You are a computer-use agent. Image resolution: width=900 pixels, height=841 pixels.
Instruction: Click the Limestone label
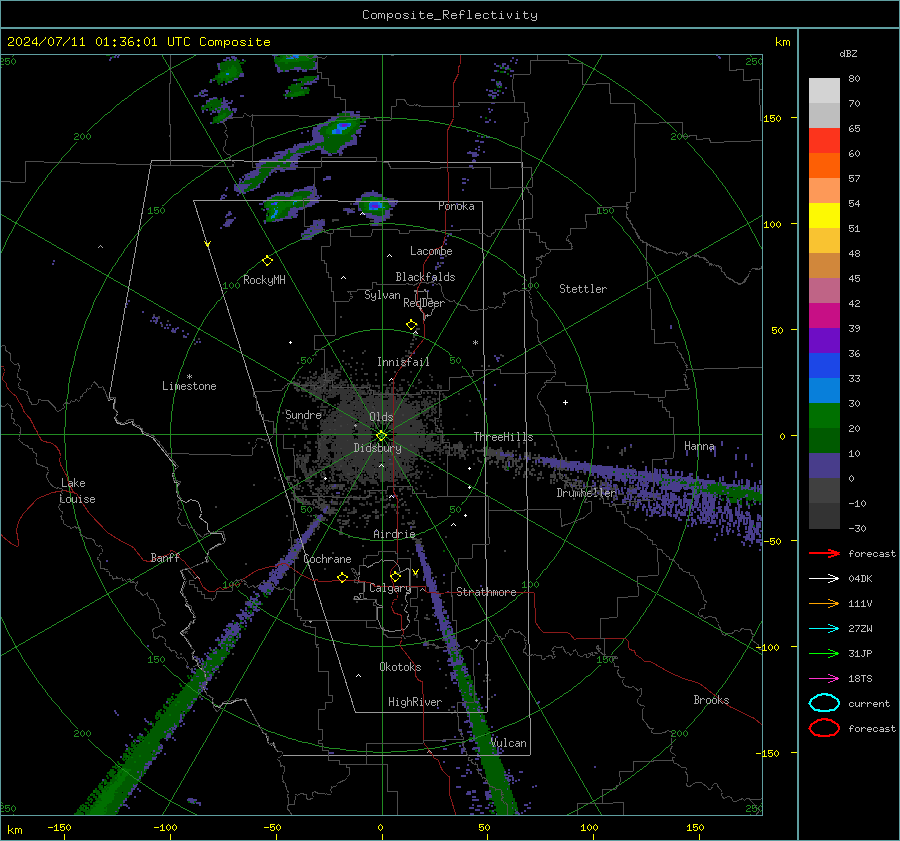[189, 386]
